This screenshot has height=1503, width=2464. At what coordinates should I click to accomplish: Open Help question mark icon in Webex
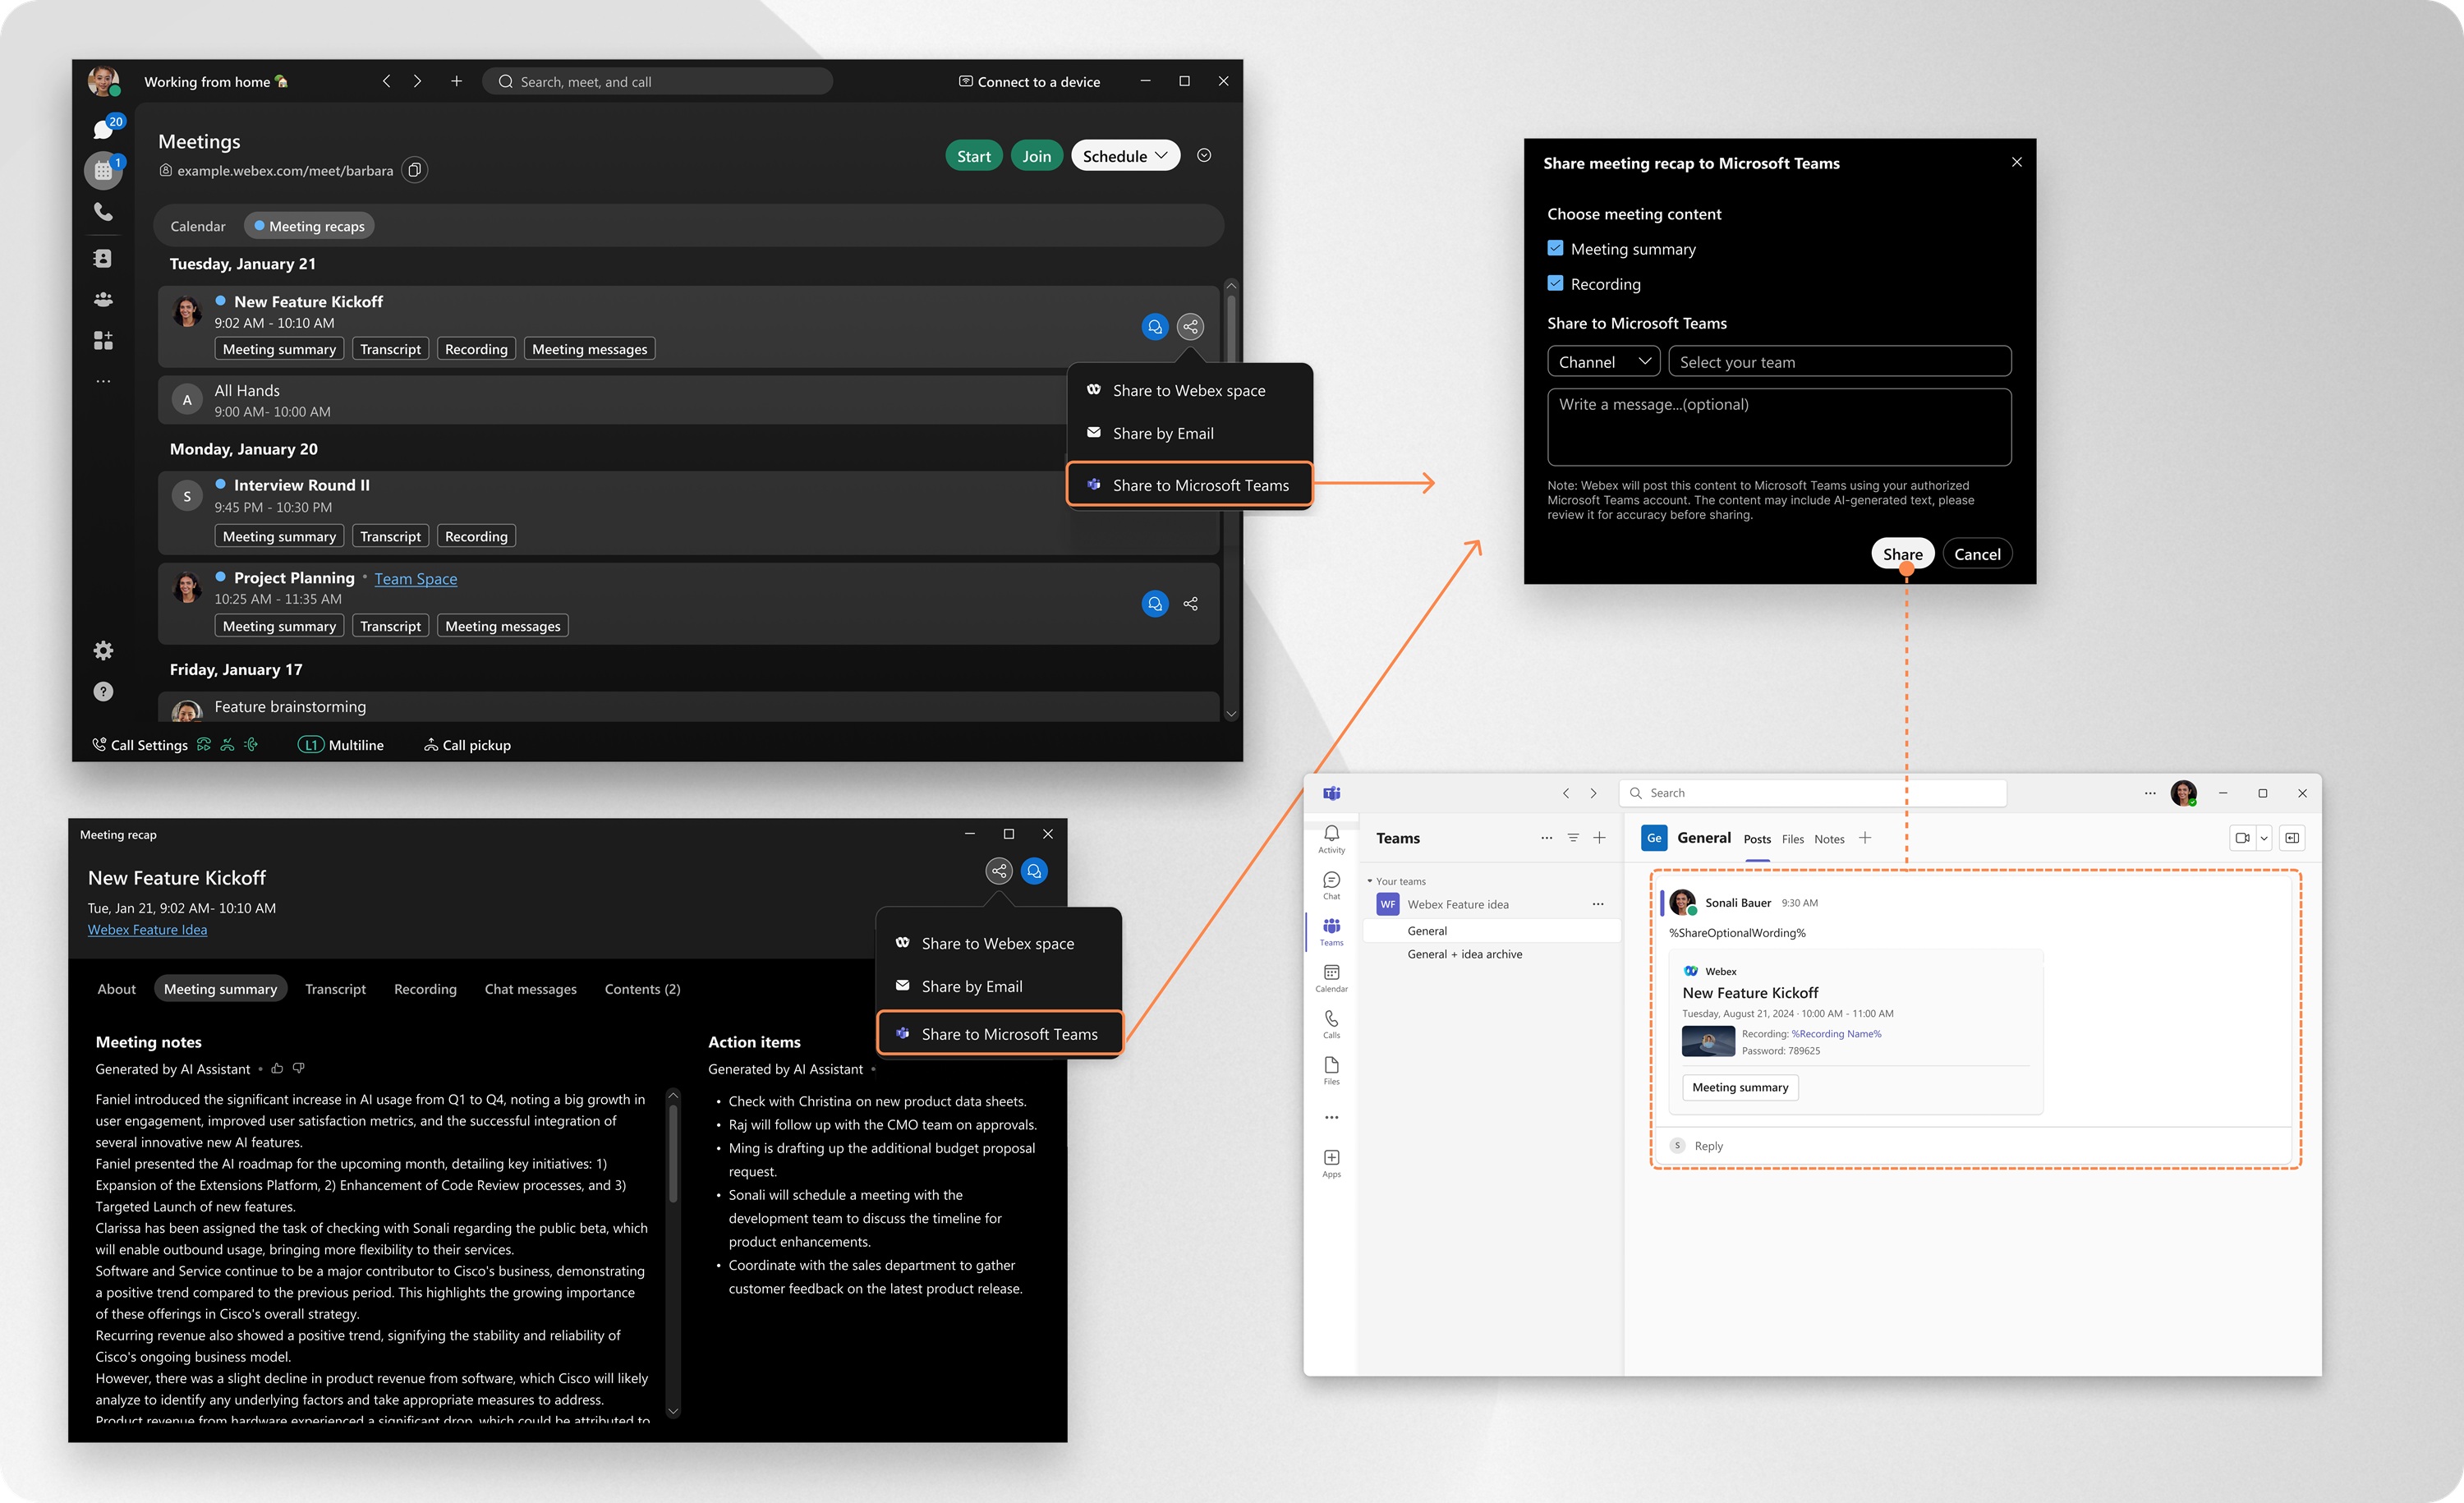(x=103, y=692)
